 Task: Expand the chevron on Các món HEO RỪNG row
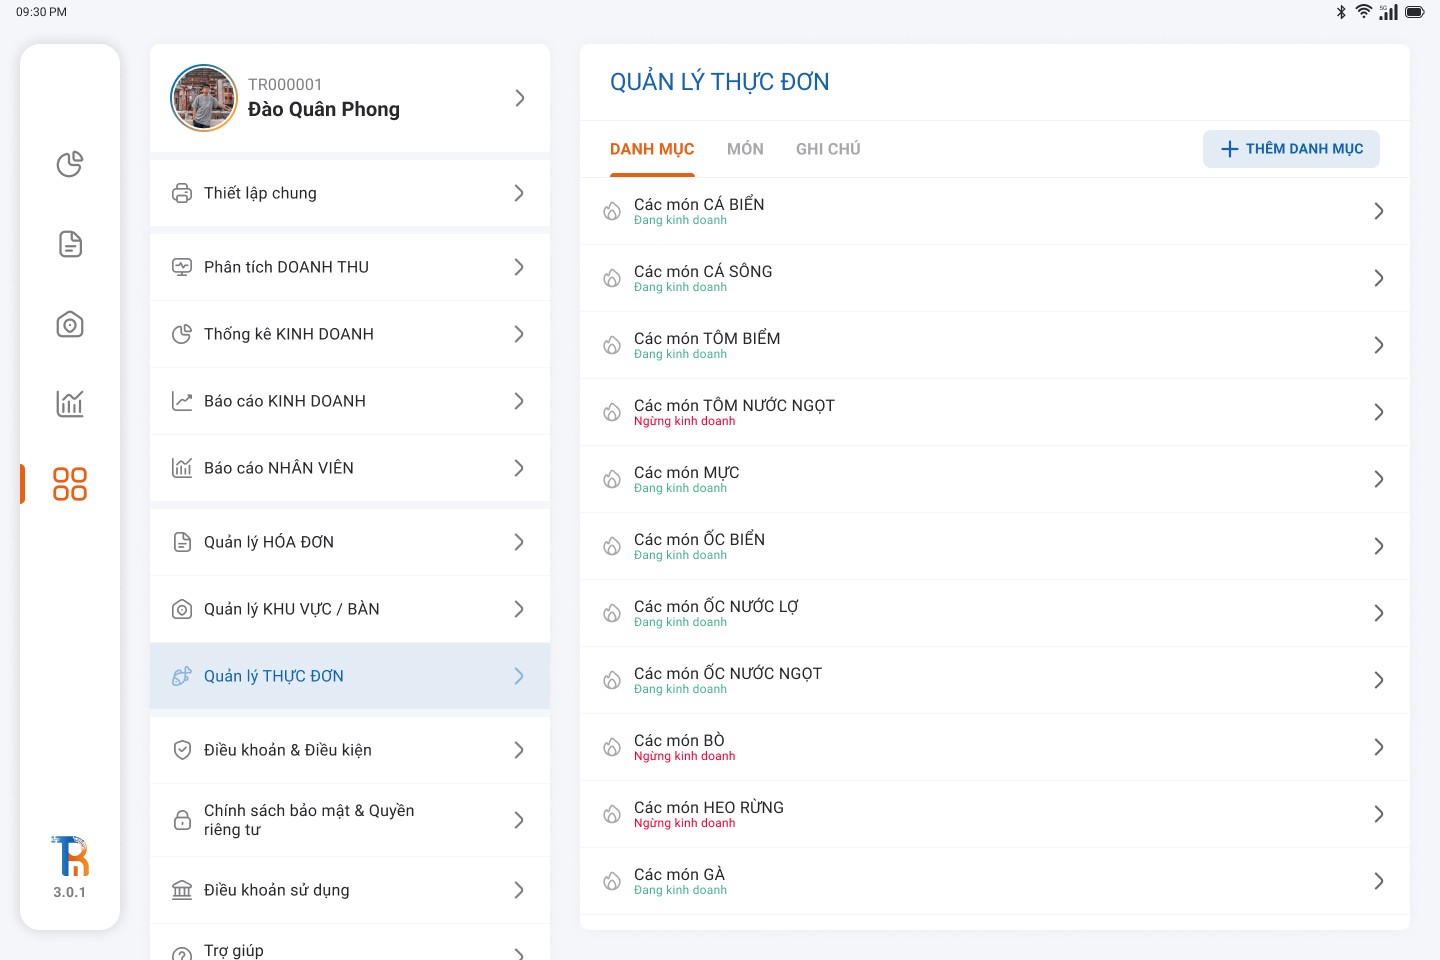(x=1379, y=814)
